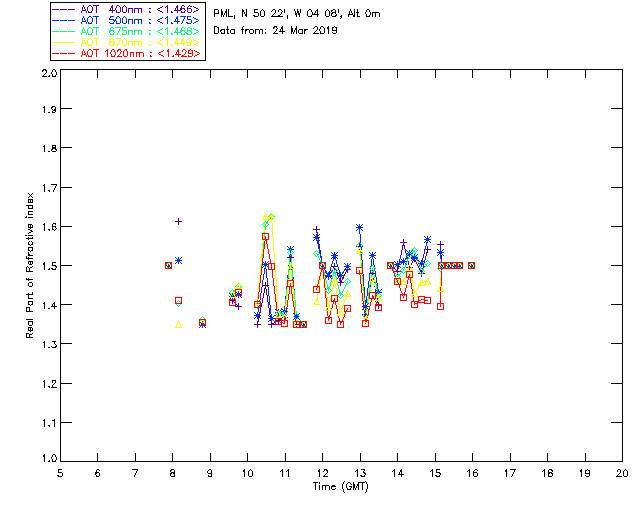Click the 1.9 label on the y-axis
This screenshot has height=512, width=640.
click(49, 109)
